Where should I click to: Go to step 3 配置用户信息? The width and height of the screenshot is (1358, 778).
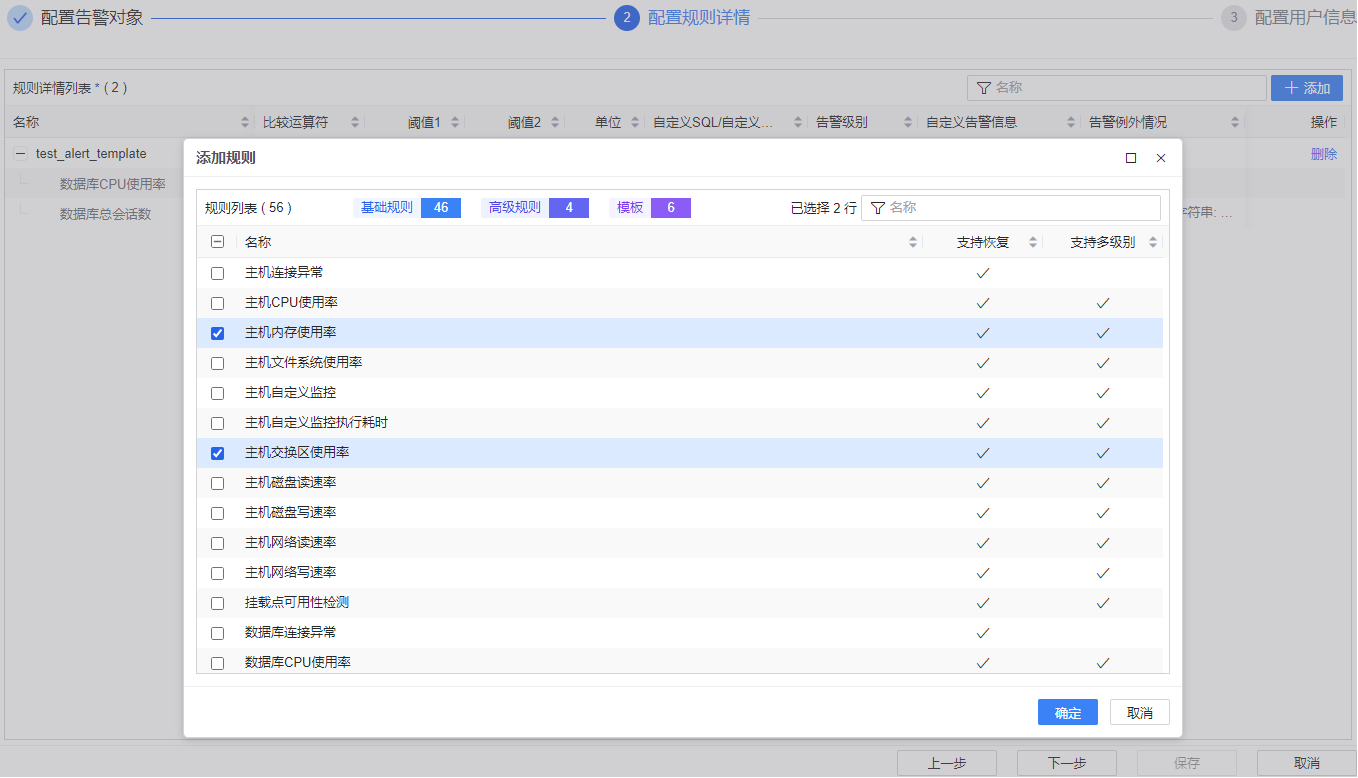pyautogui.click(x=1289, y=18)
